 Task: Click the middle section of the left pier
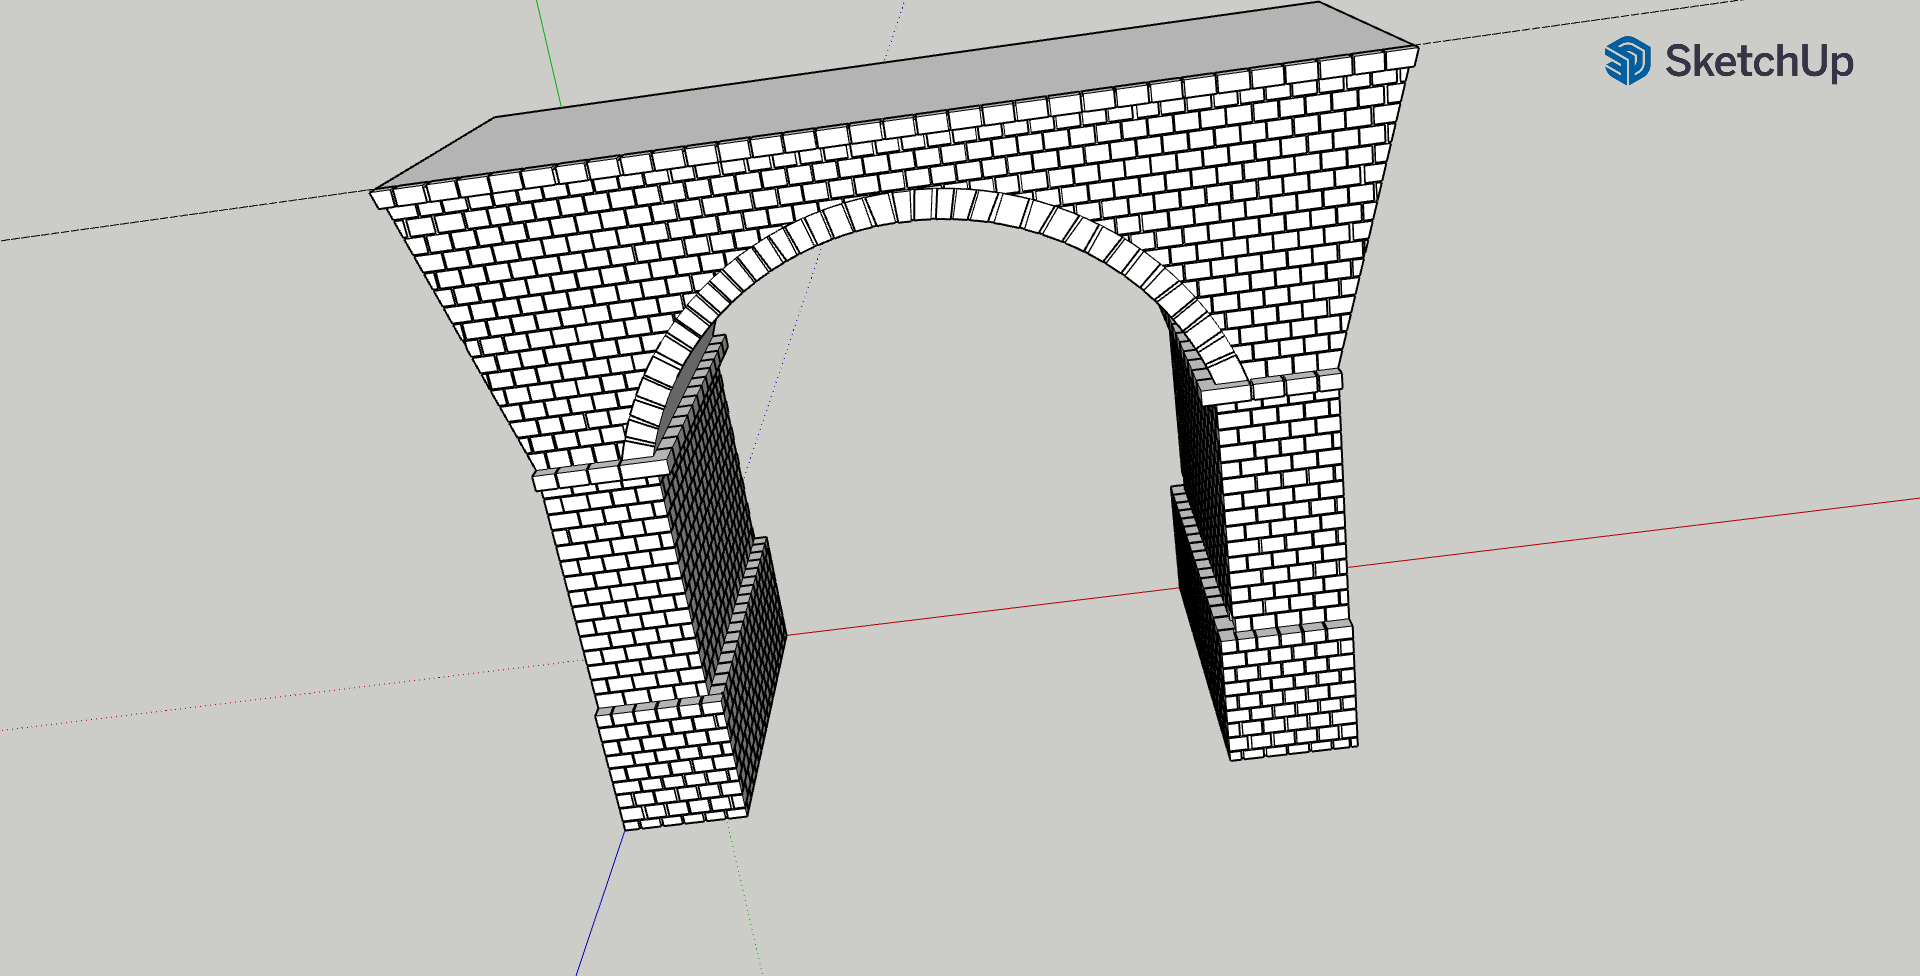620,590
